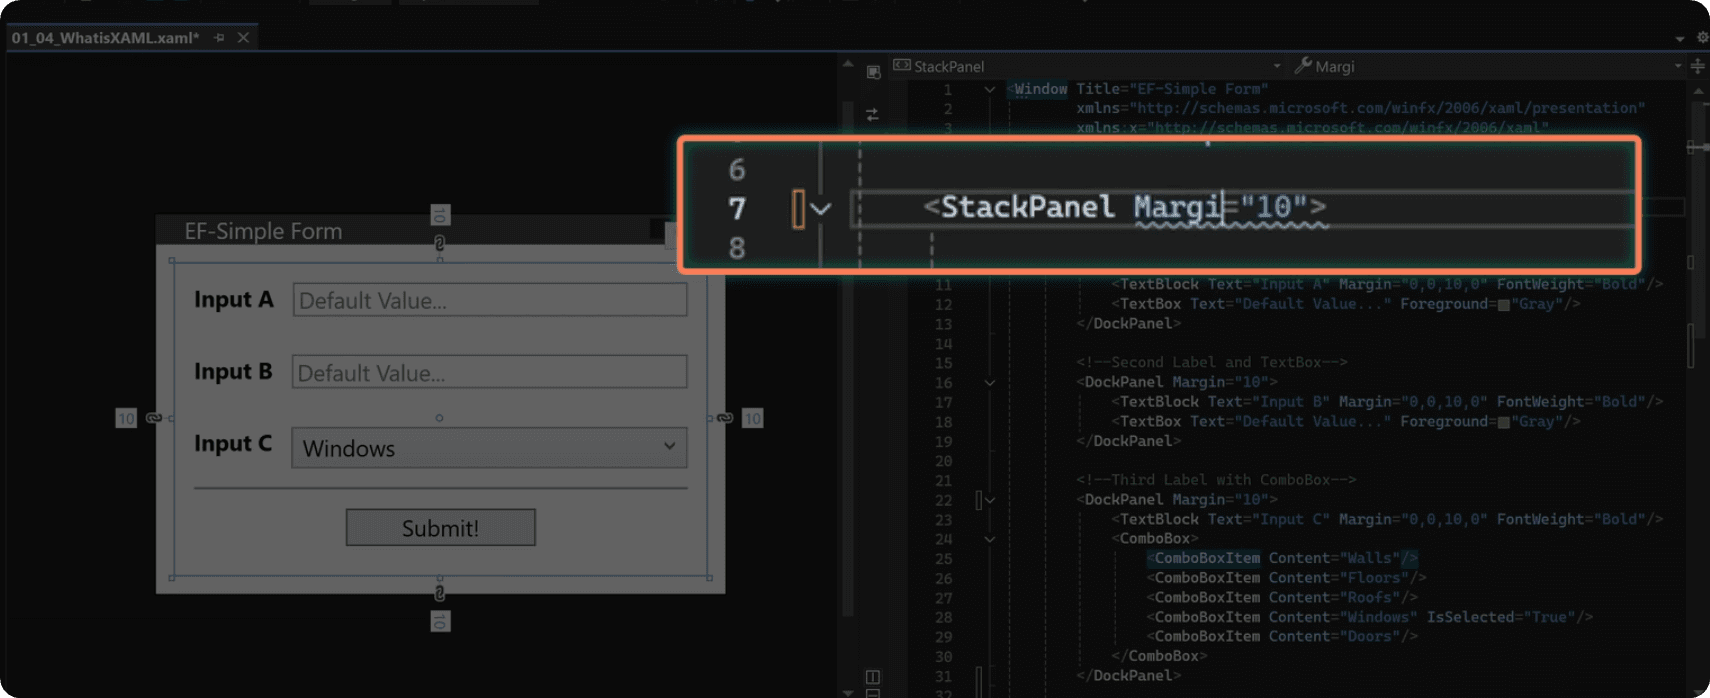This screenshot has height=698, width=1710.
Task: Click the left margin chain-link icon
Action: point(154,418)
